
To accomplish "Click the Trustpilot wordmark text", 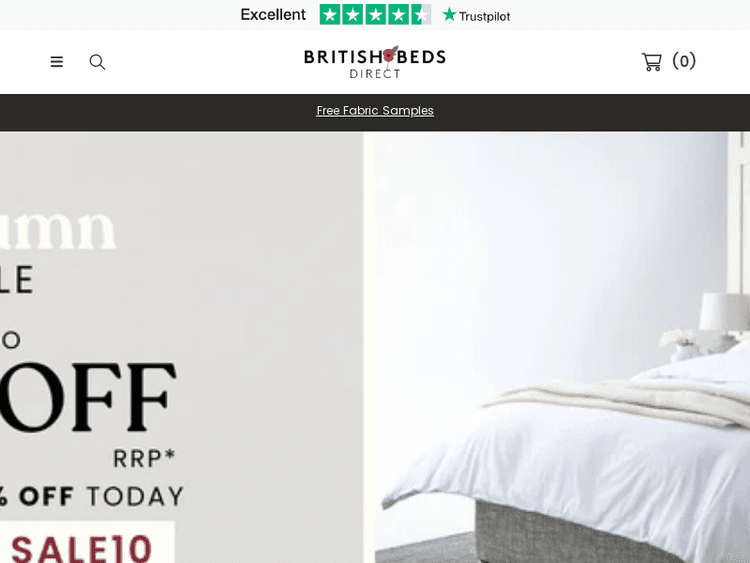I will click(485, 17).
